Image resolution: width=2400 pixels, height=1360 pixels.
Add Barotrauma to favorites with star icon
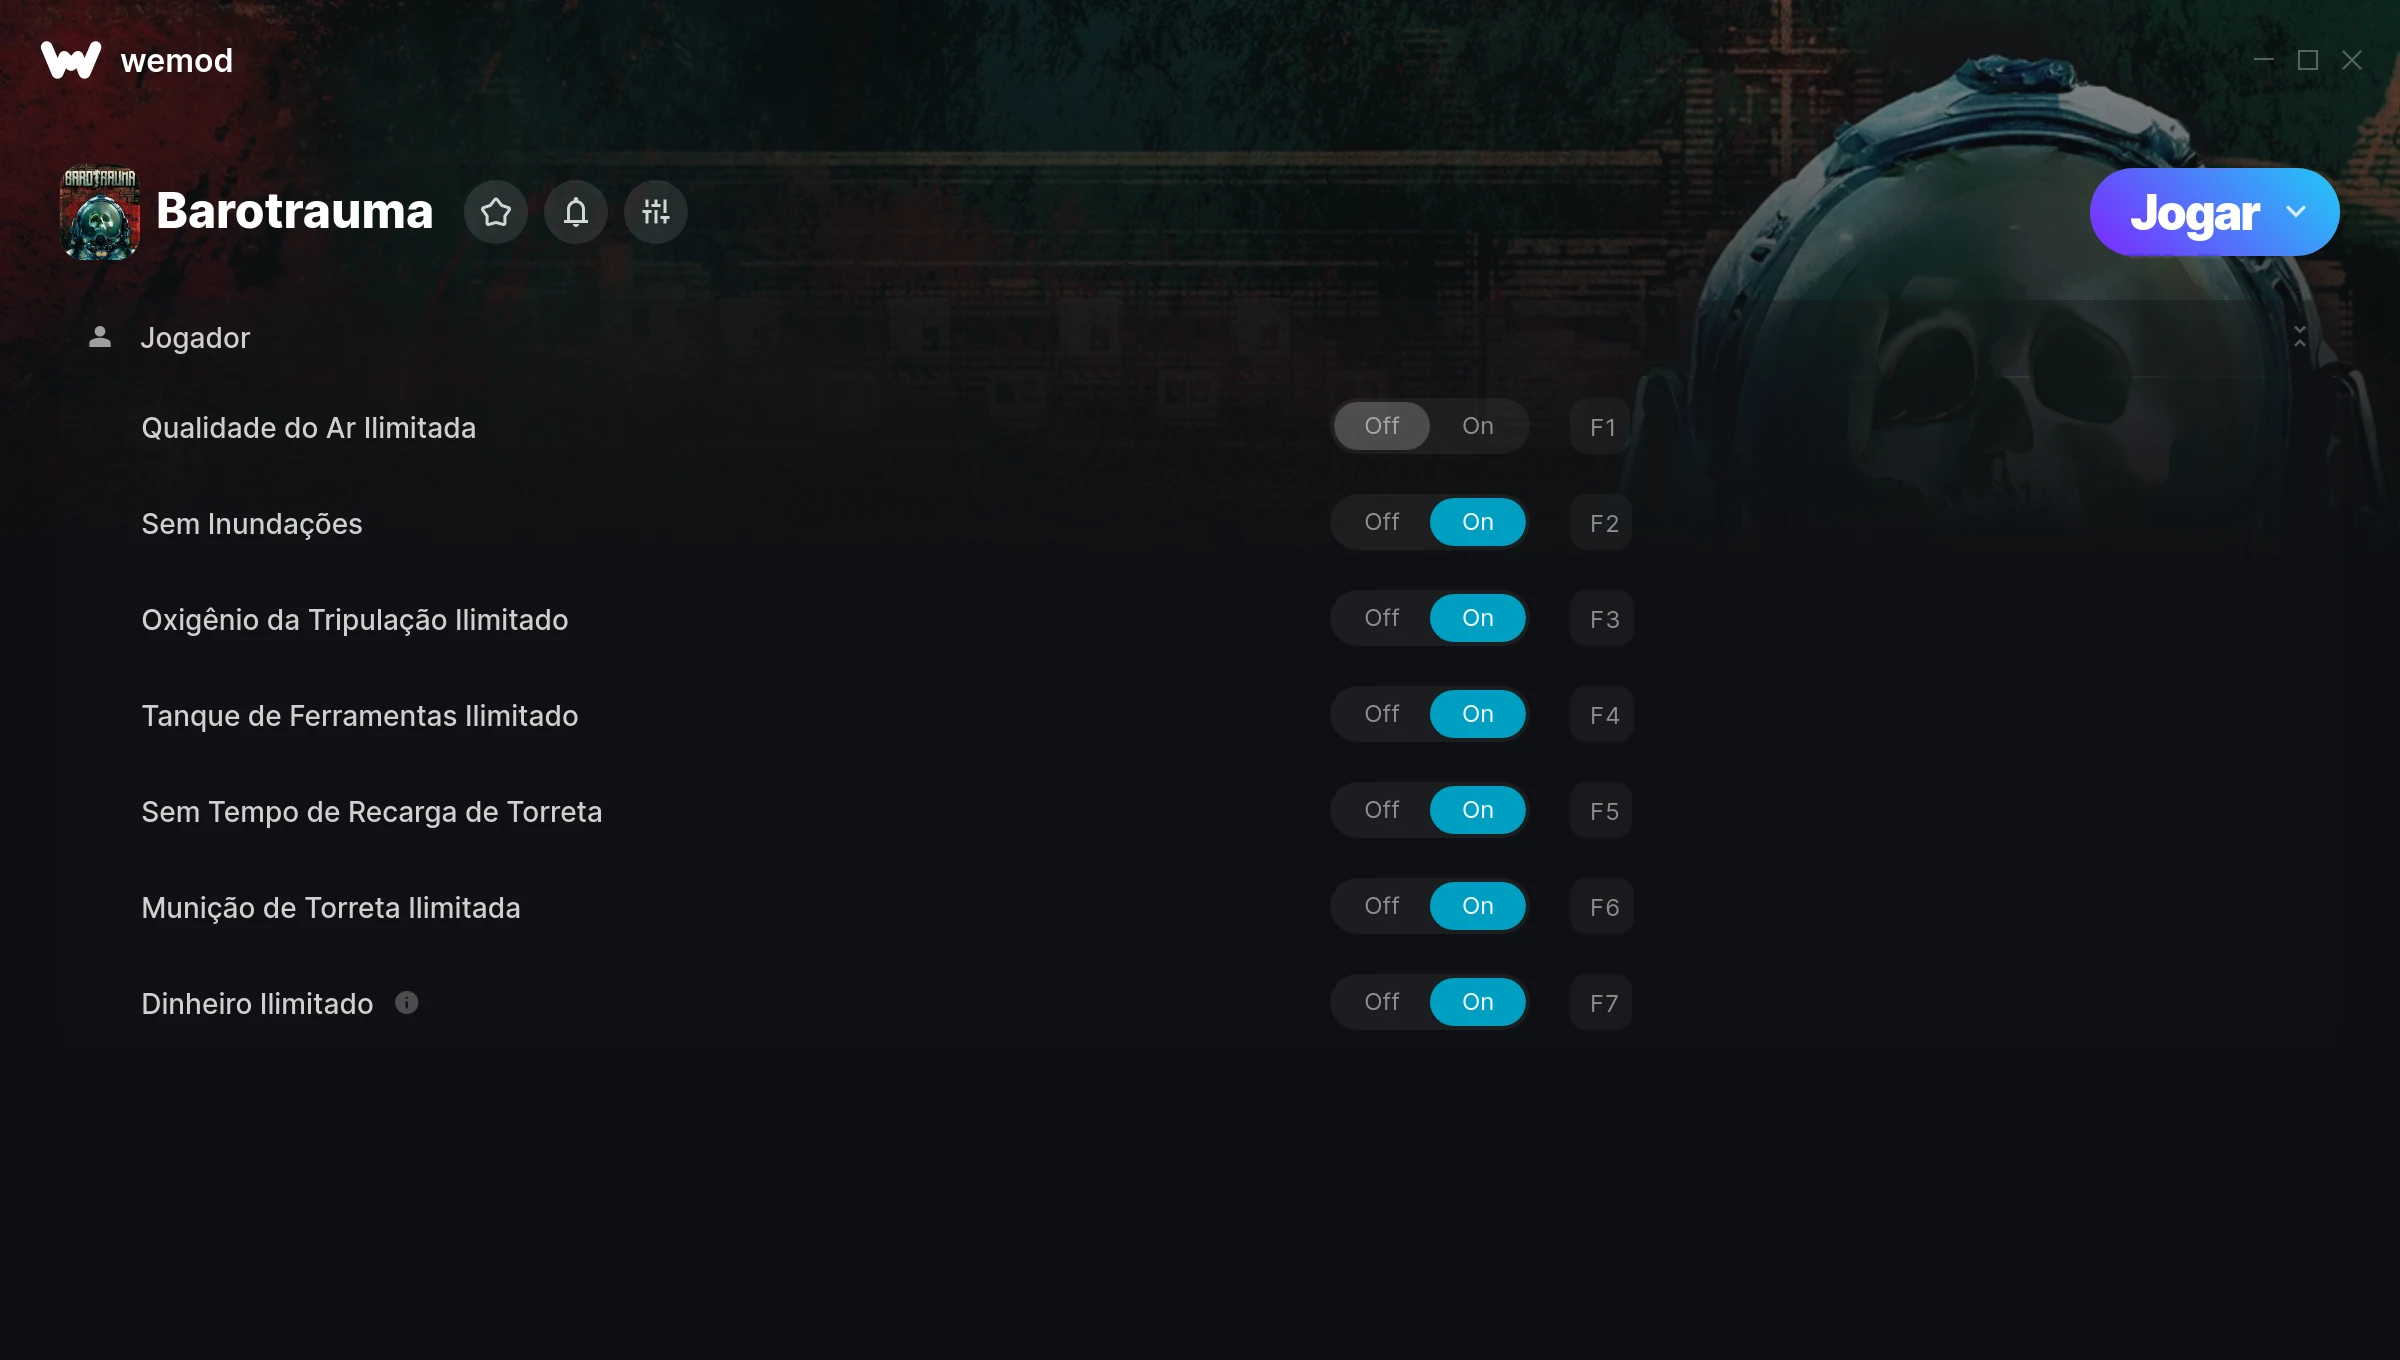tap(496, 212)
